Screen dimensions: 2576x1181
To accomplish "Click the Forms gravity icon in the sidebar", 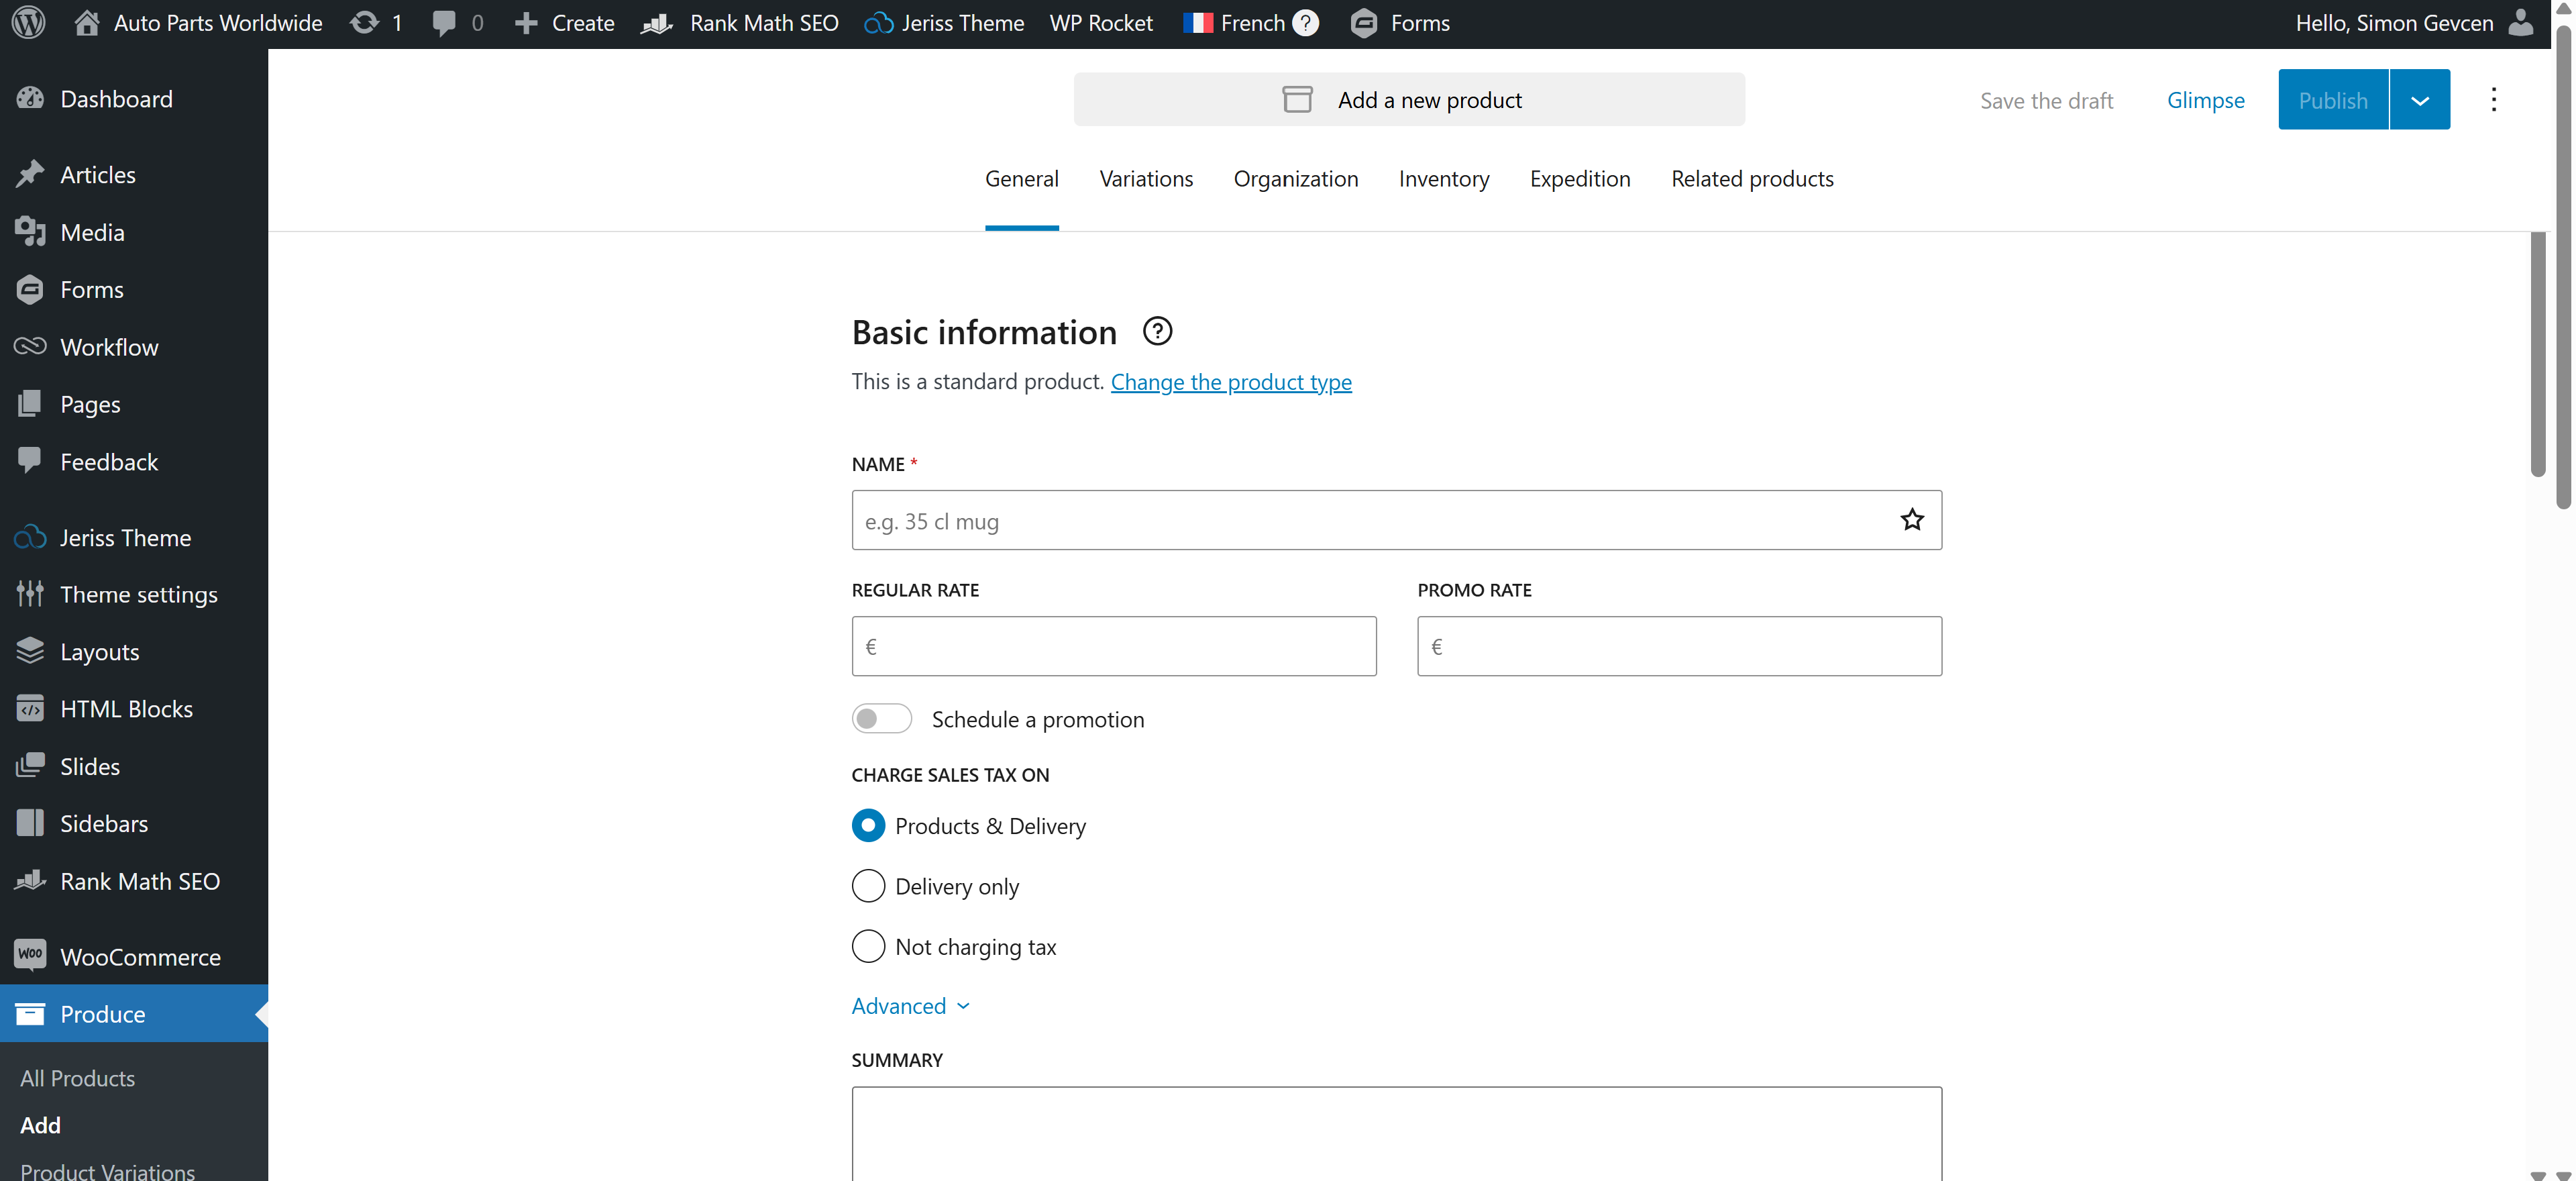I will click(30, 289).
